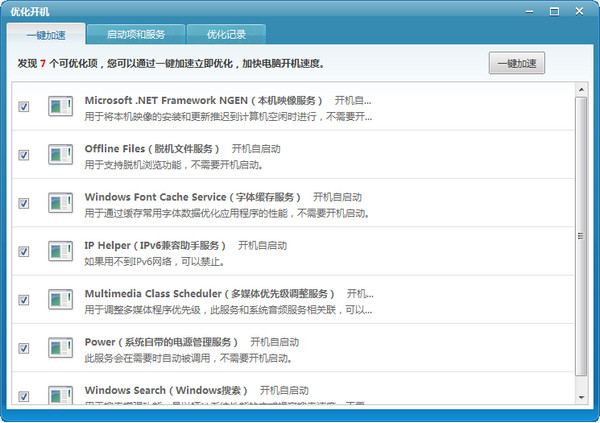Uncheck the Microsoft .NET Framework NGEN checkbox
The image size is (600, 423).
point(24,106)
